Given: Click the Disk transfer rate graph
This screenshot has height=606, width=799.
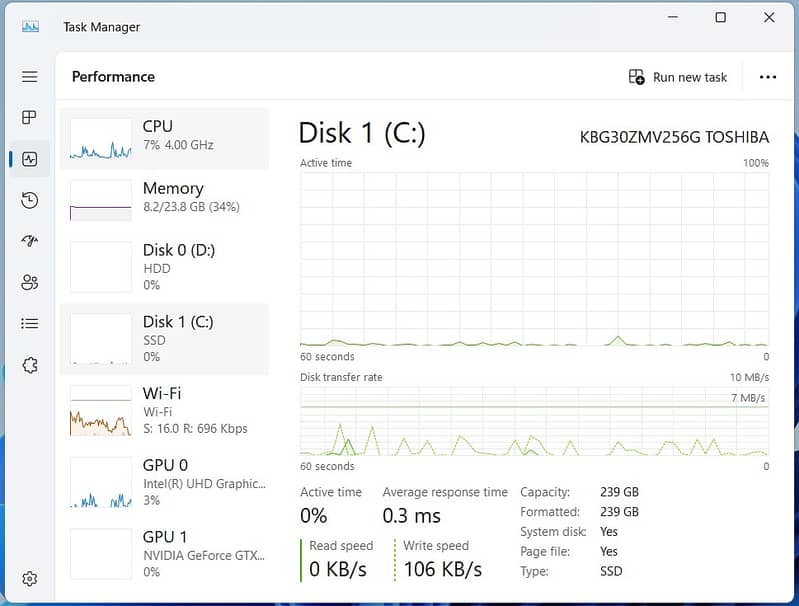Looking at the screenshot, I should pos(534,421).
